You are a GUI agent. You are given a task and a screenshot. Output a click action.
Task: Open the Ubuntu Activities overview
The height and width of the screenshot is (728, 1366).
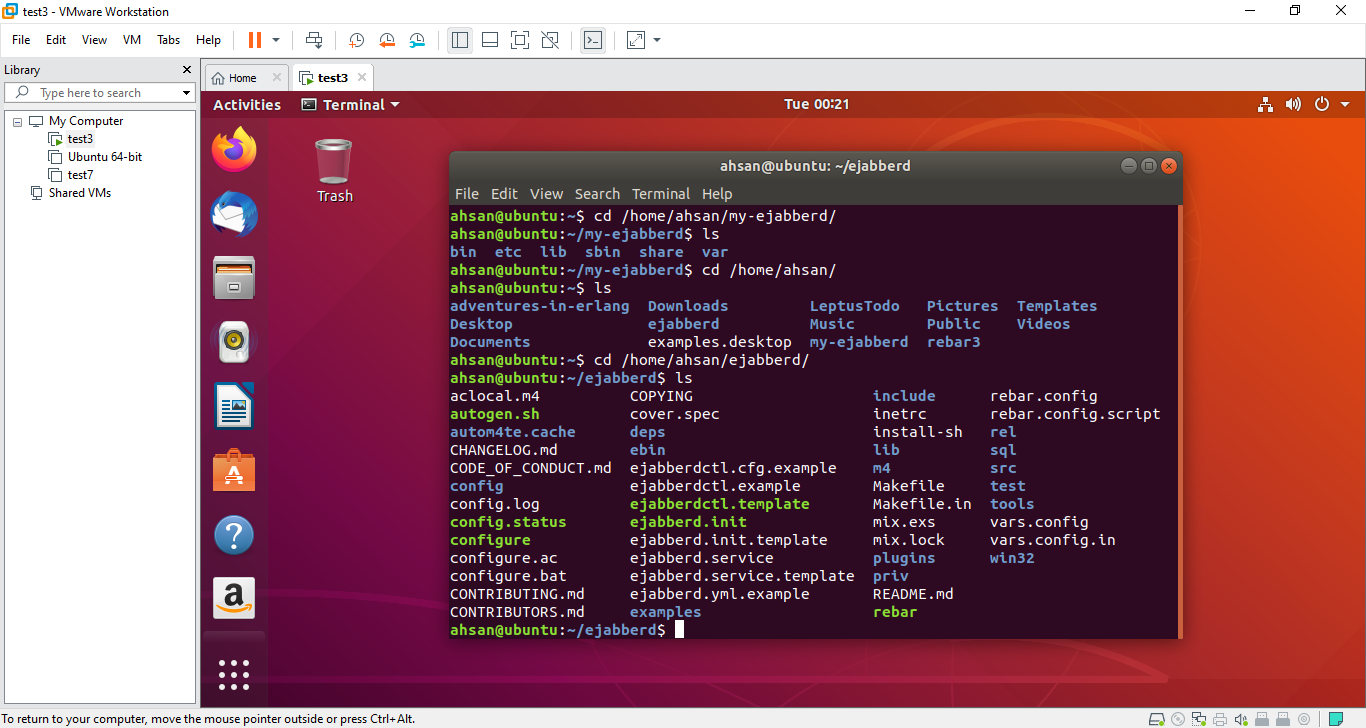(247, 105)
